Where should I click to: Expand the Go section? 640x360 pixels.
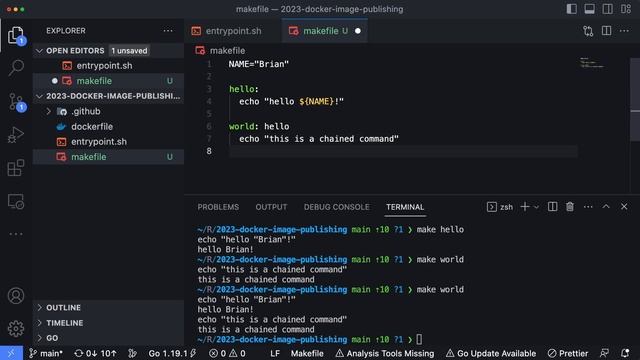point(108,338)
